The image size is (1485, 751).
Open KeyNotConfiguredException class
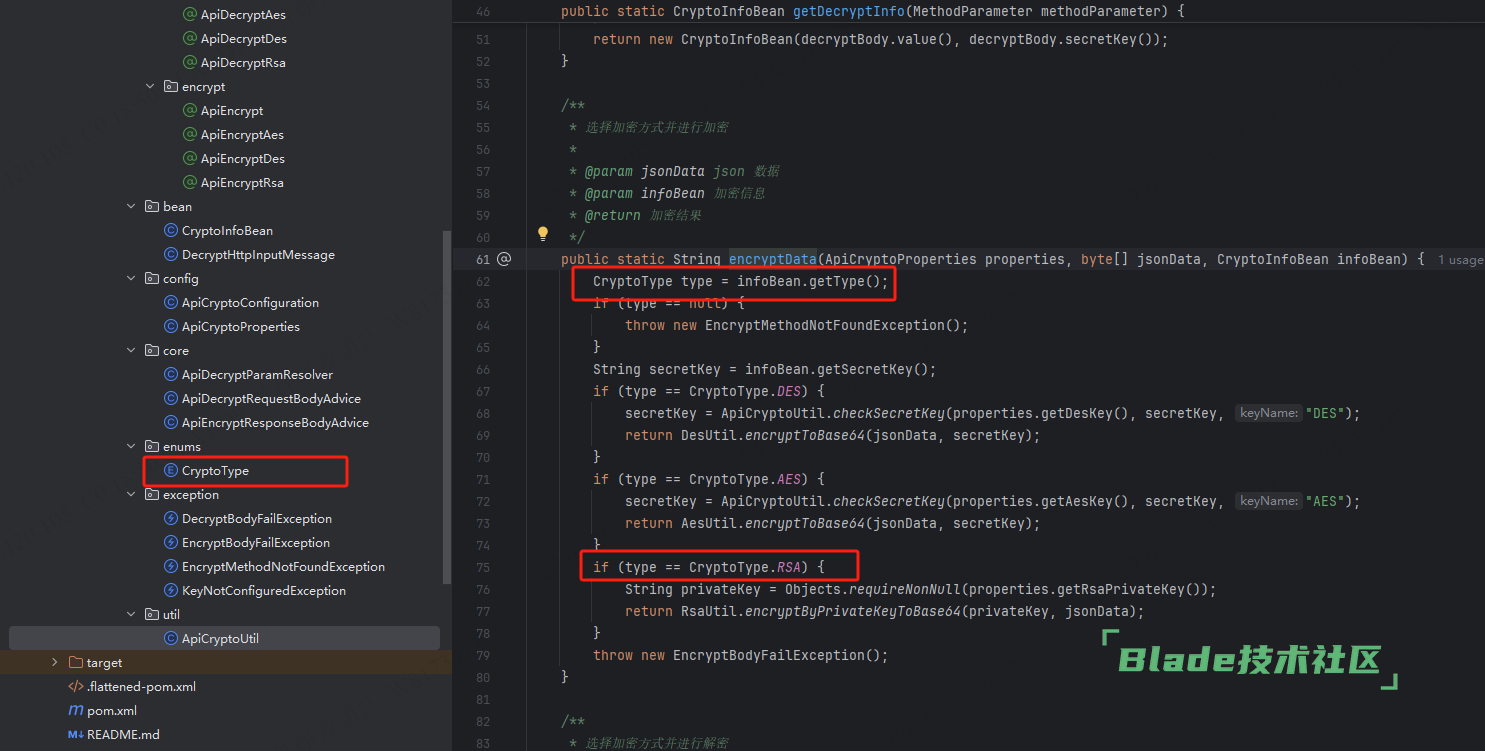(x=264, y=591)
